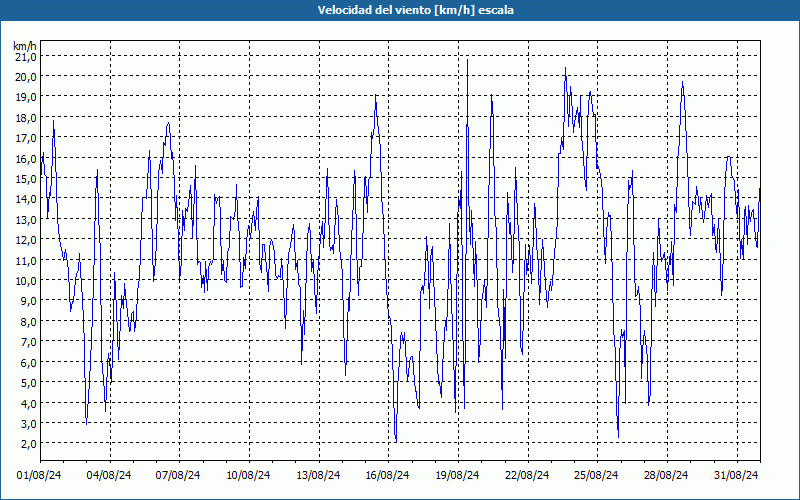Click the '17,0' y-axis label

point(26,138)
